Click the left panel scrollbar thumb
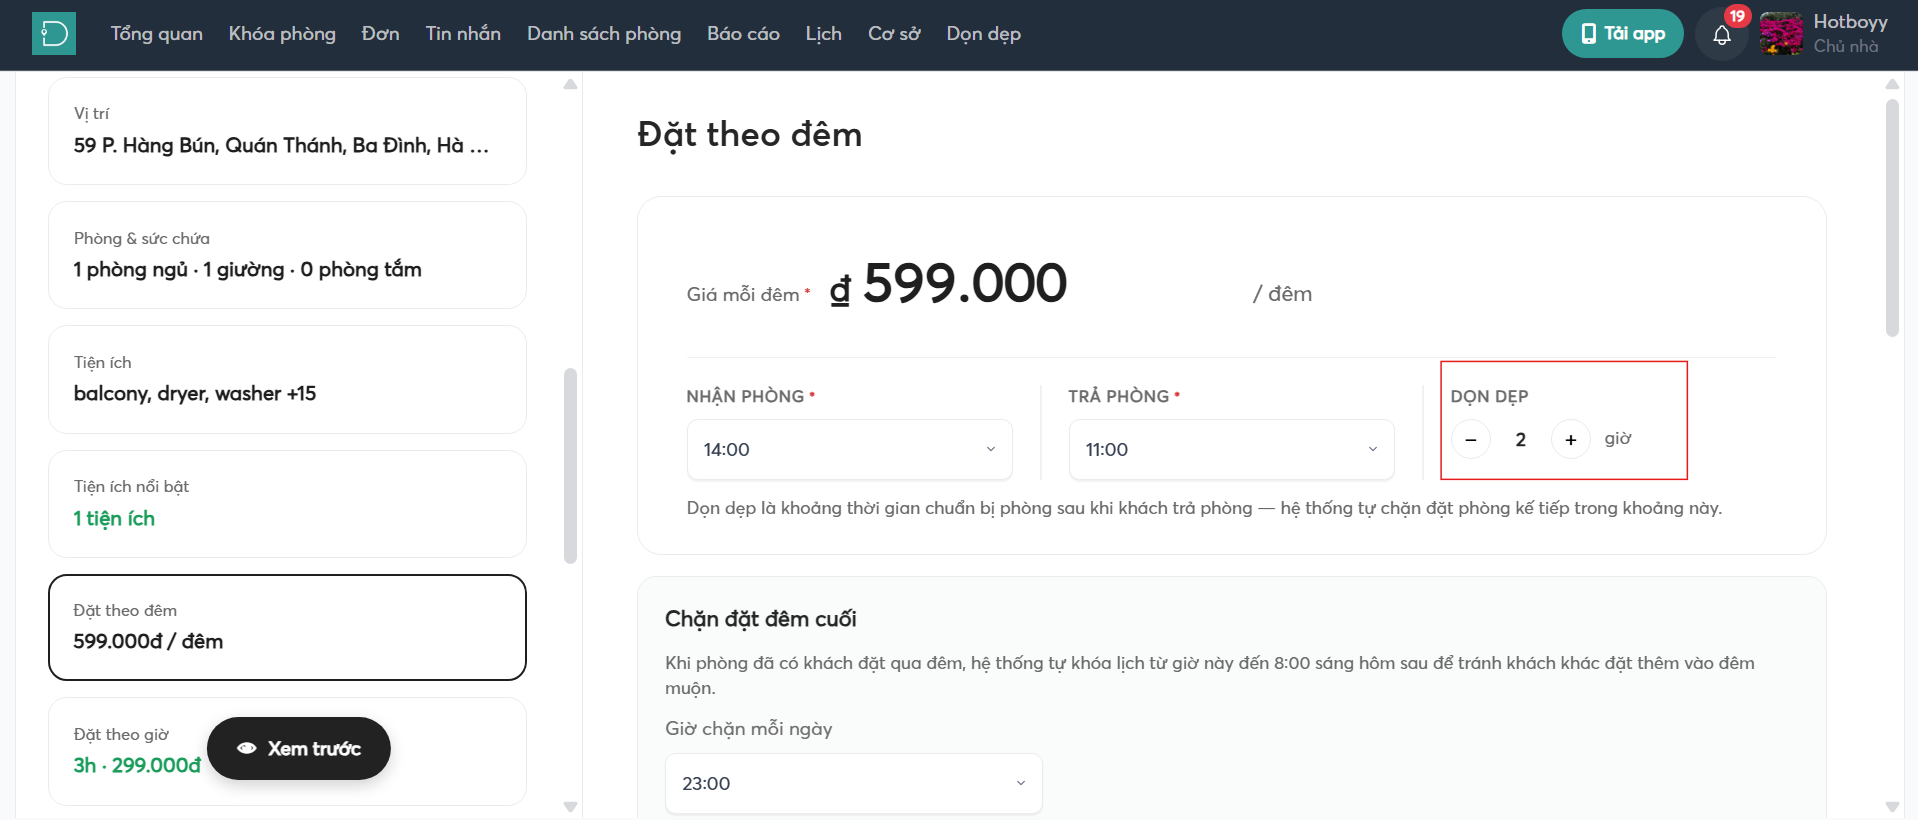Screen dimensions: 1918x820 click(570, 466)
